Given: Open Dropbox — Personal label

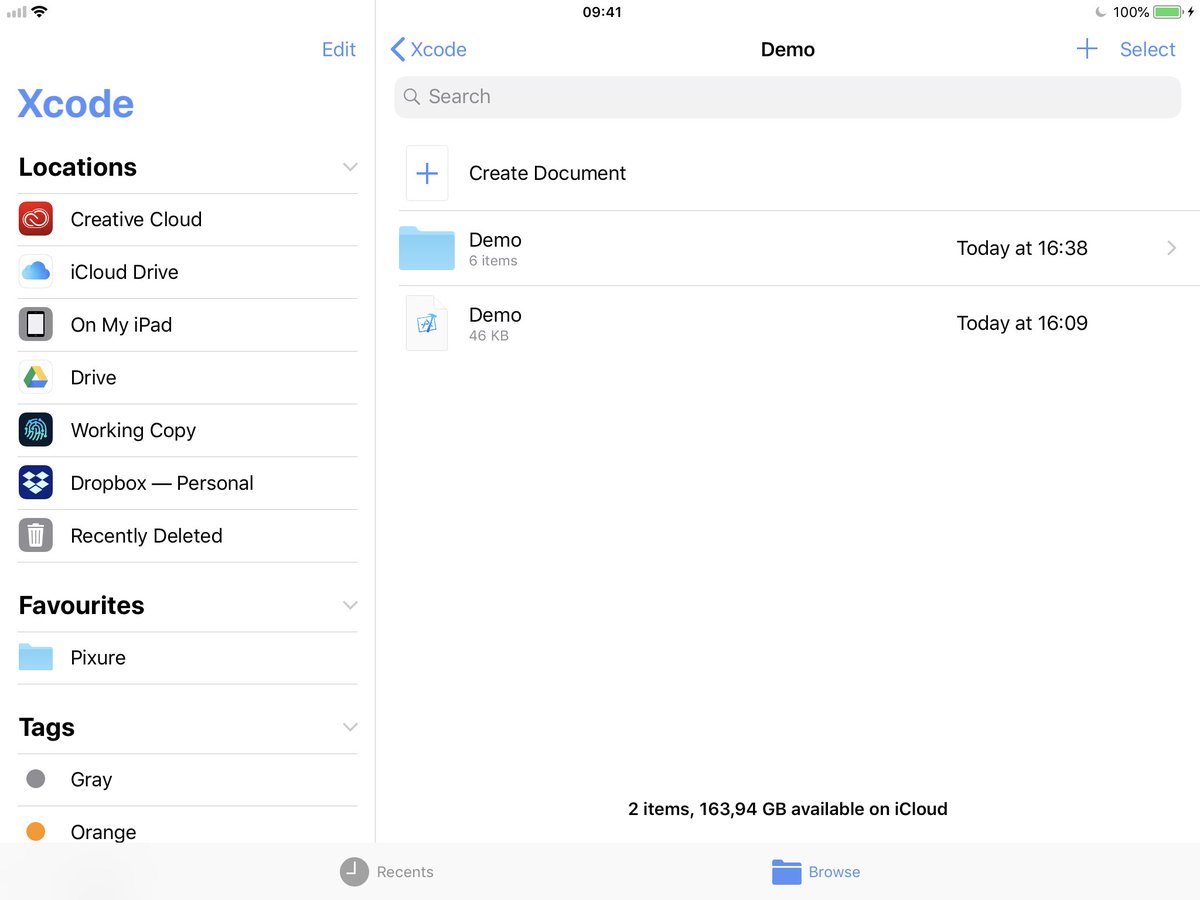Looking at the screenshot, I should click(x=162, y=483).
